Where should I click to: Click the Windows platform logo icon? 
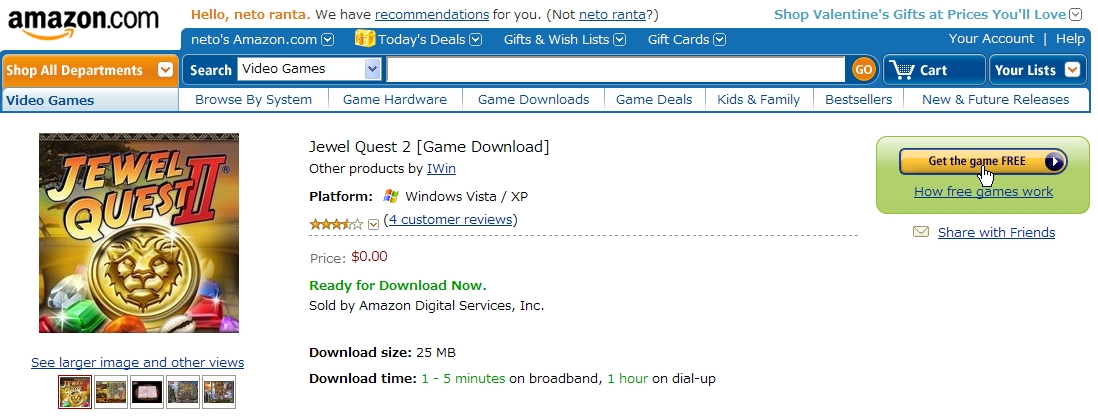point(391,196)
